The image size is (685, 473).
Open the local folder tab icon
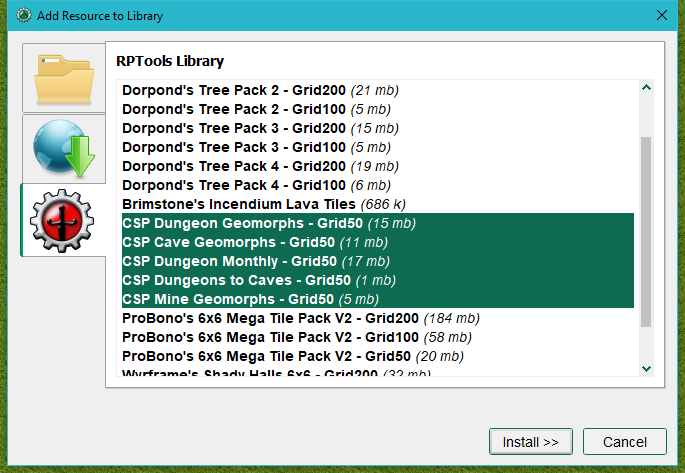point(64,78)
